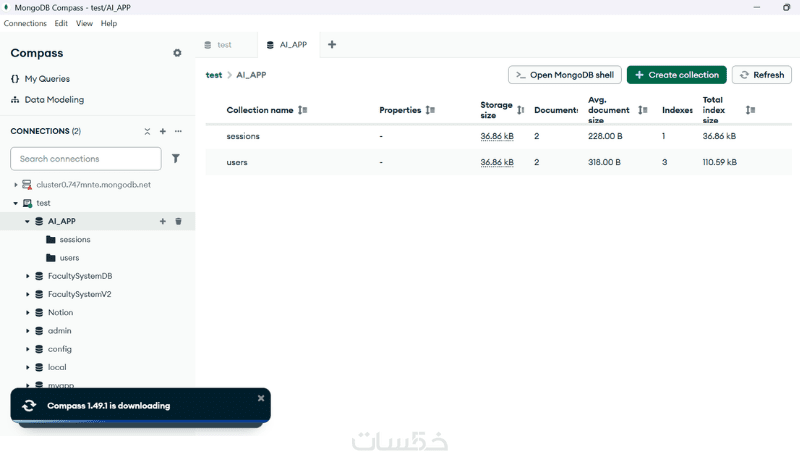
Task: Click the sessions folder icon in sidebar
Action: click(x=51, y=239)
